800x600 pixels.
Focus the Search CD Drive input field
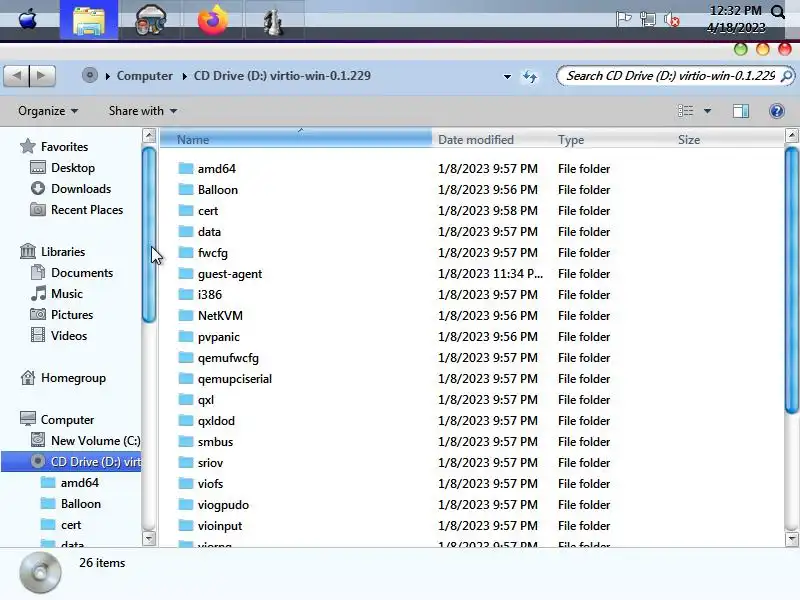click(x=669, y=76)
